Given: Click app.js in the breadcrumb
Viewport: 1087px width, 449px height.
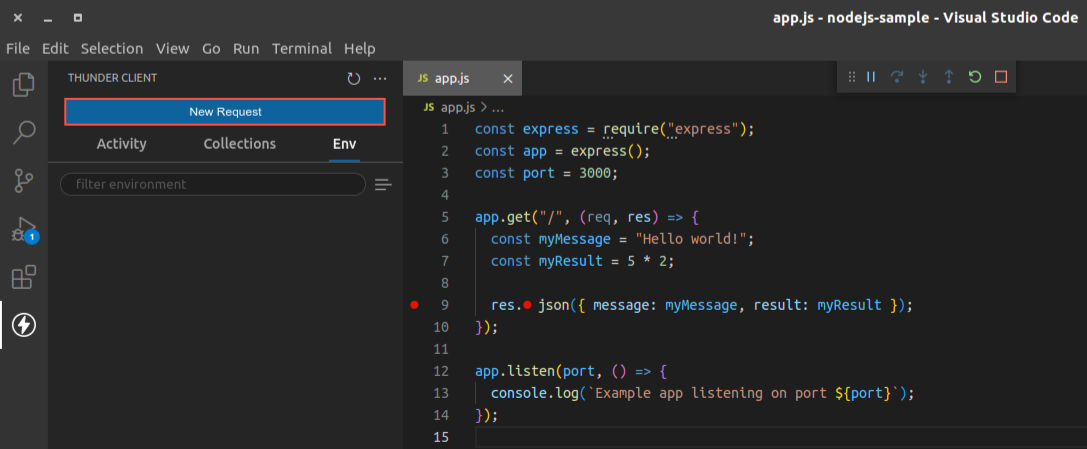Looking at the screenshot, I should [x=458, y=107].
